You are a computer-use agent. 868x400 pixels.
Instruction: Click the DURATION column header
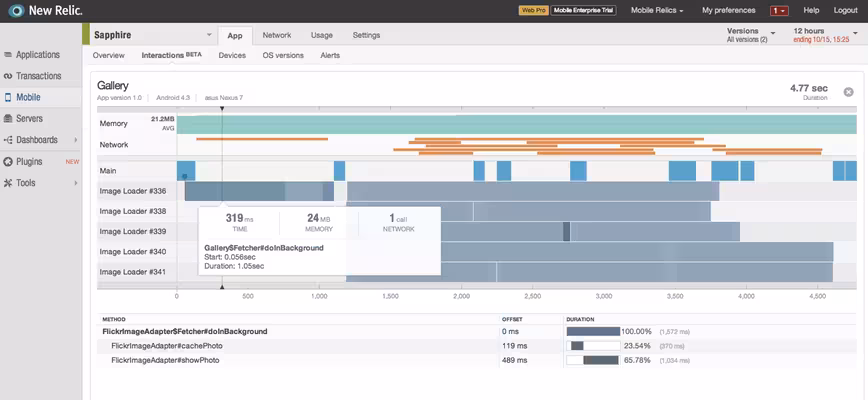coord(580,319)
